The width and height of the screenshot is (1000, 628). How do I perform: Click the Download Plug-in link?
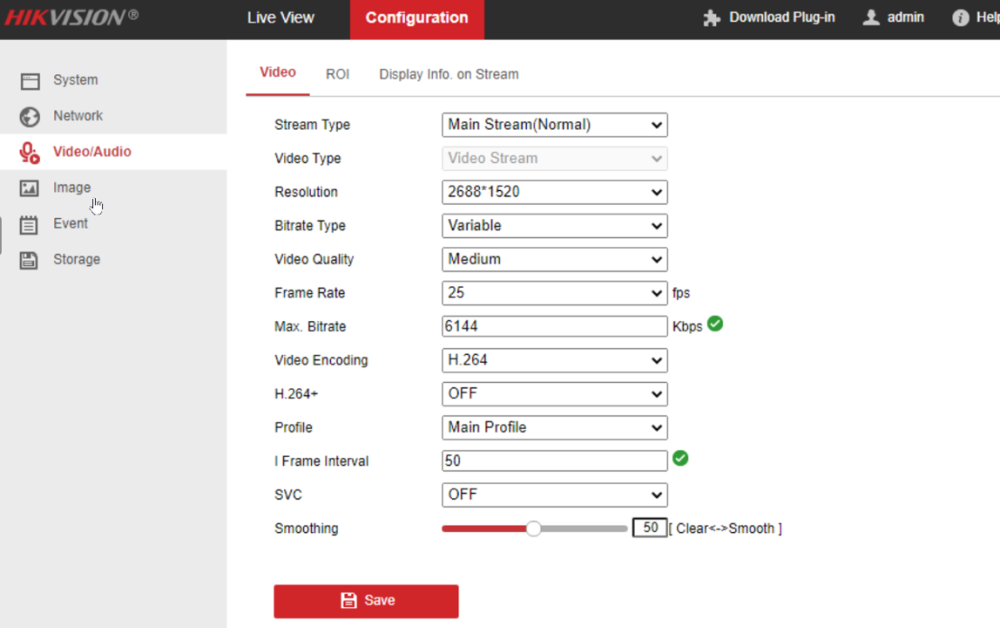[x=782, y=17]
